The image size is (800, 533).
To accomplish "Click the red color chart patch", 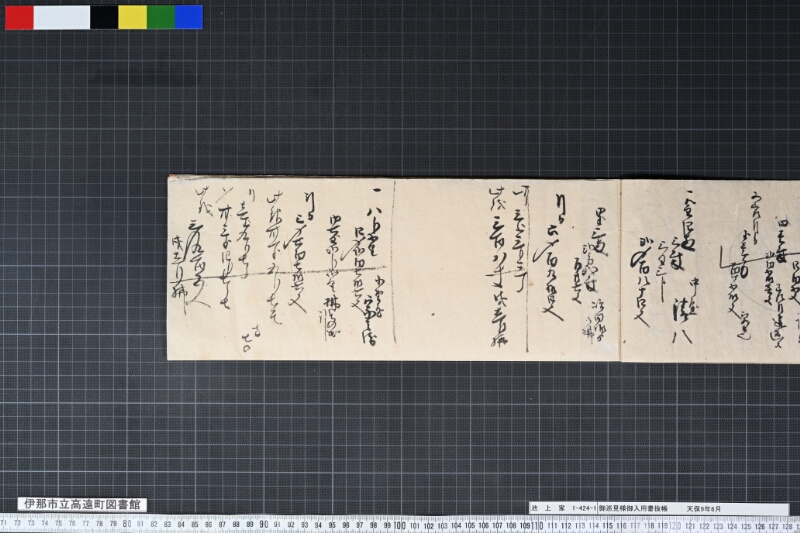I will coord(19,17).
